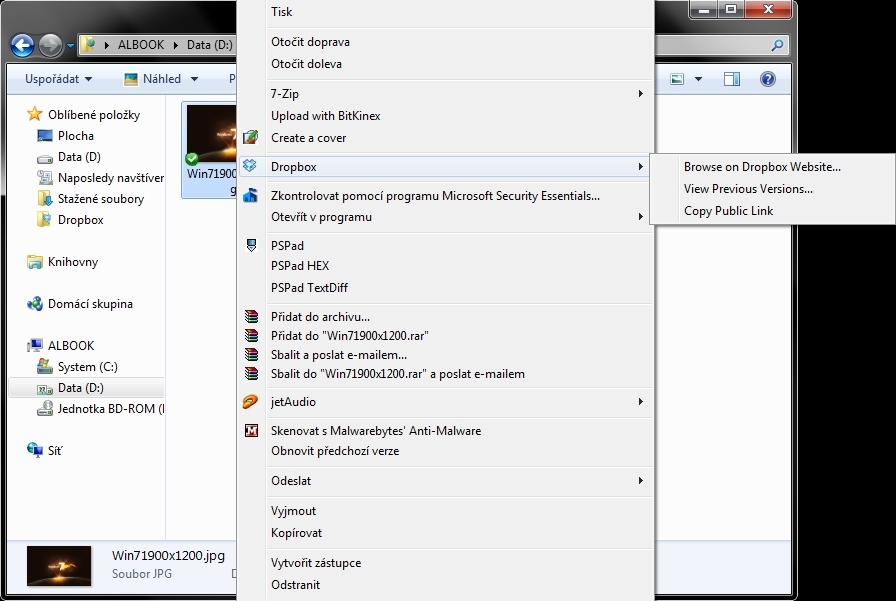Choose Kopírovat from the context menu

click(x=445, y=533)
